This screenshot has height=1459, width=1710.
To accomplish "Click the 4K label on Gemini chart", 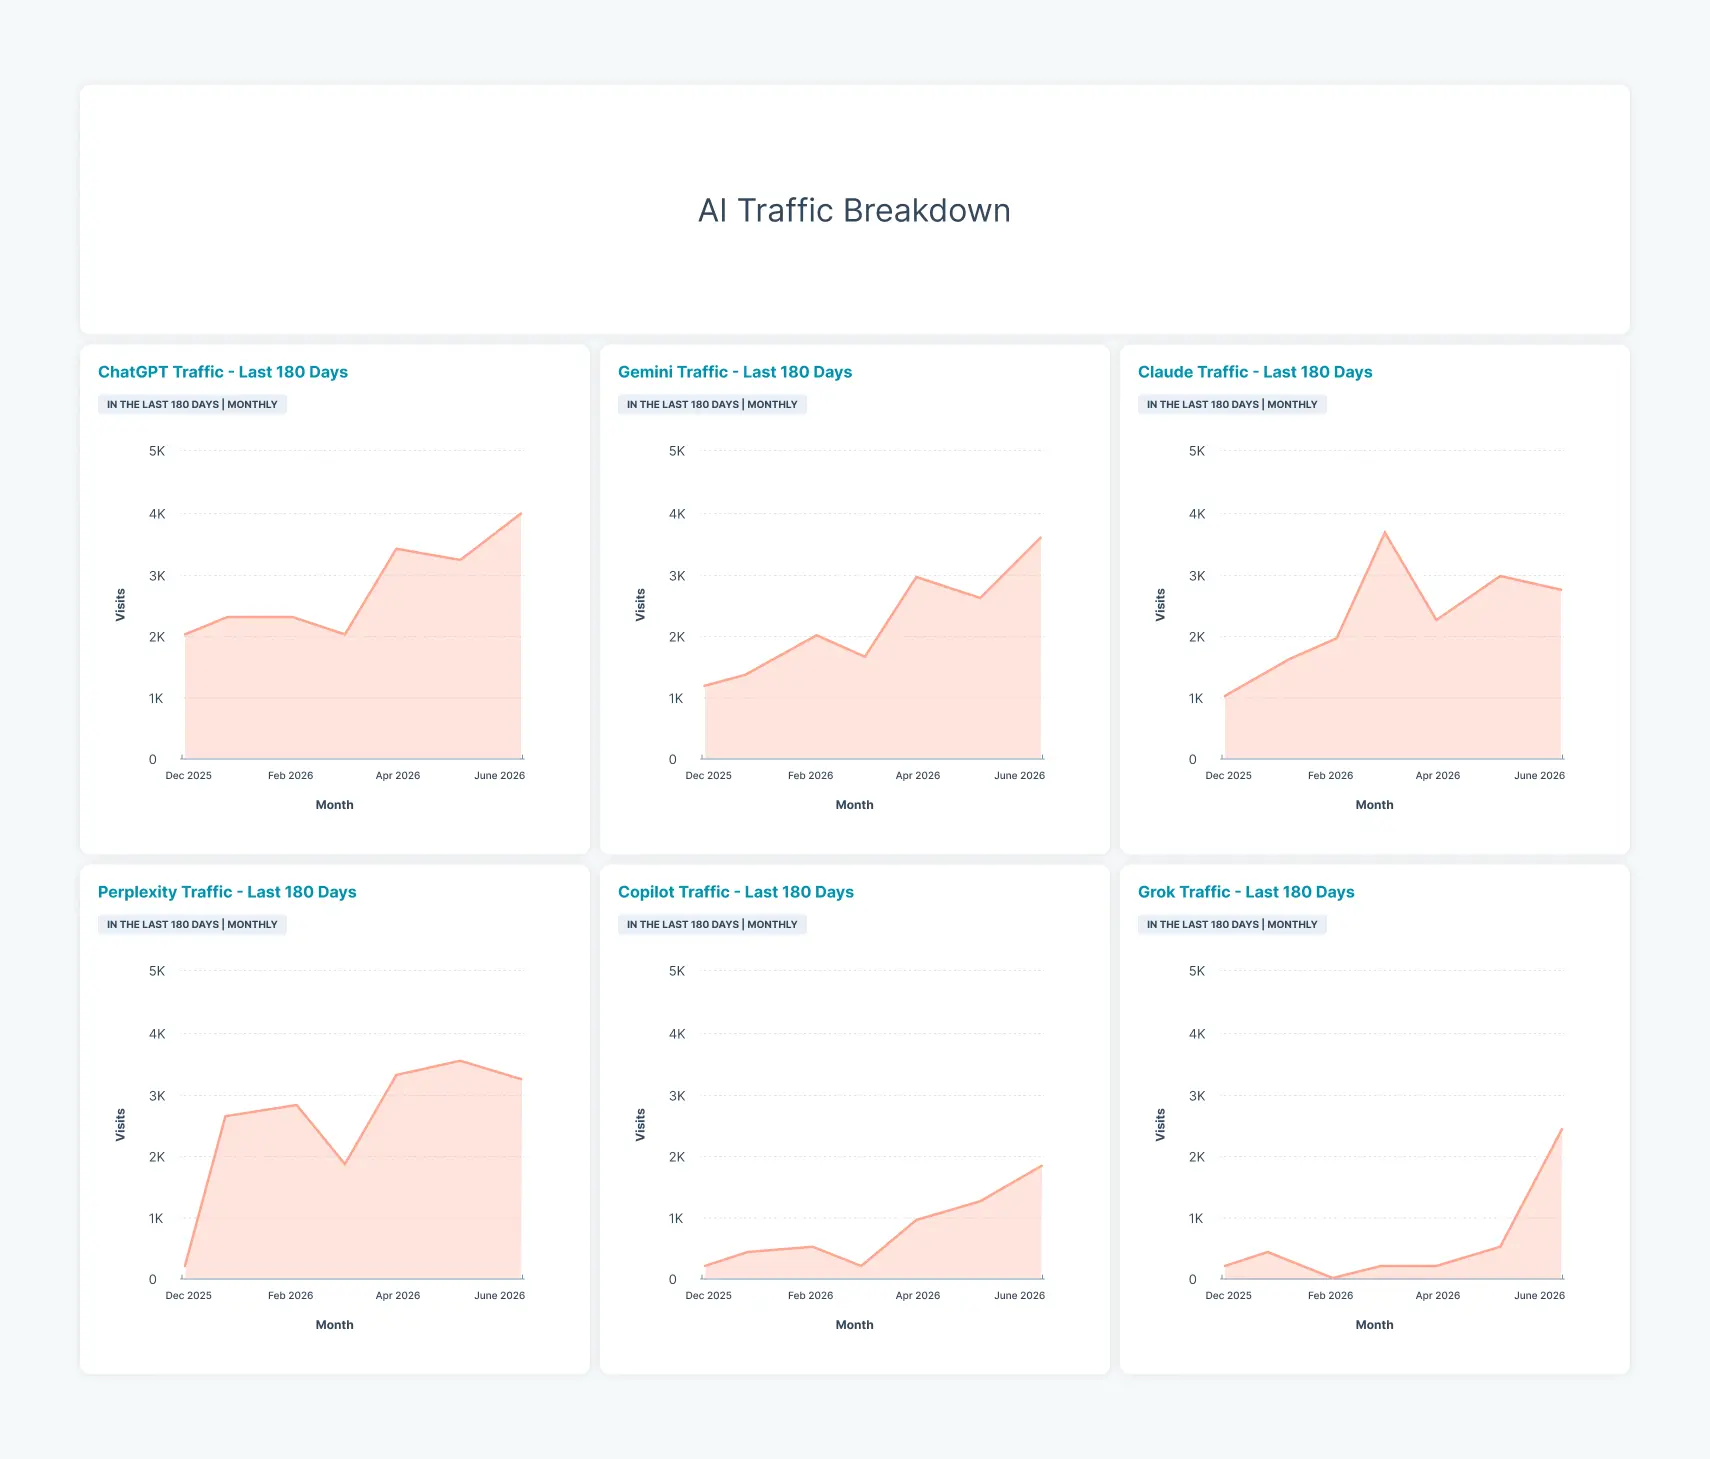I will [677, 514].
